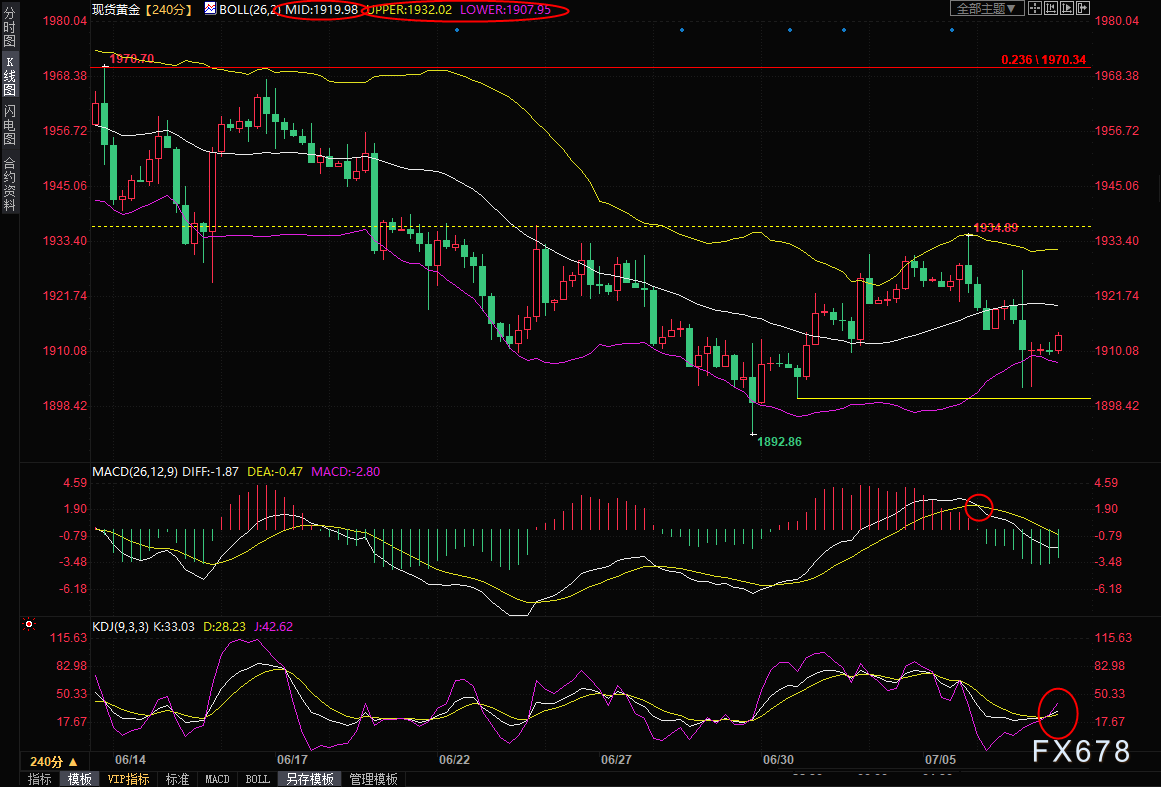The height and width of the screenshot is (787, 1161).
Task: Click the 管理模板 button
Action: 373,779
